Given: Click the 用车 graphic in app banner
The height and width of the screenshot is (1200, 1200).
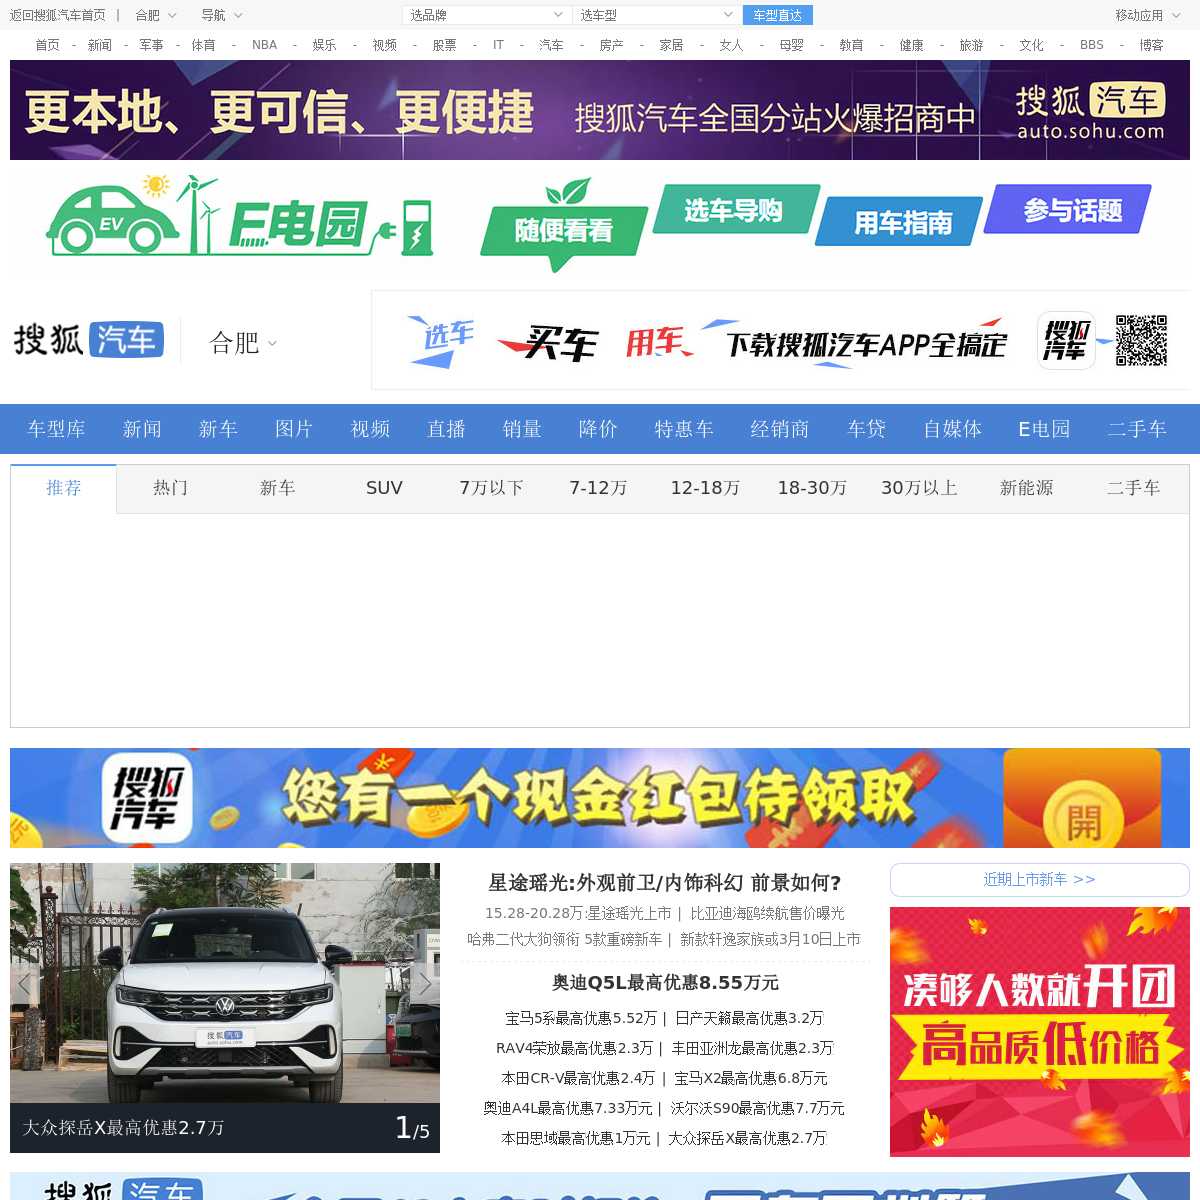Looking at the screenshot, I should 658,342.
